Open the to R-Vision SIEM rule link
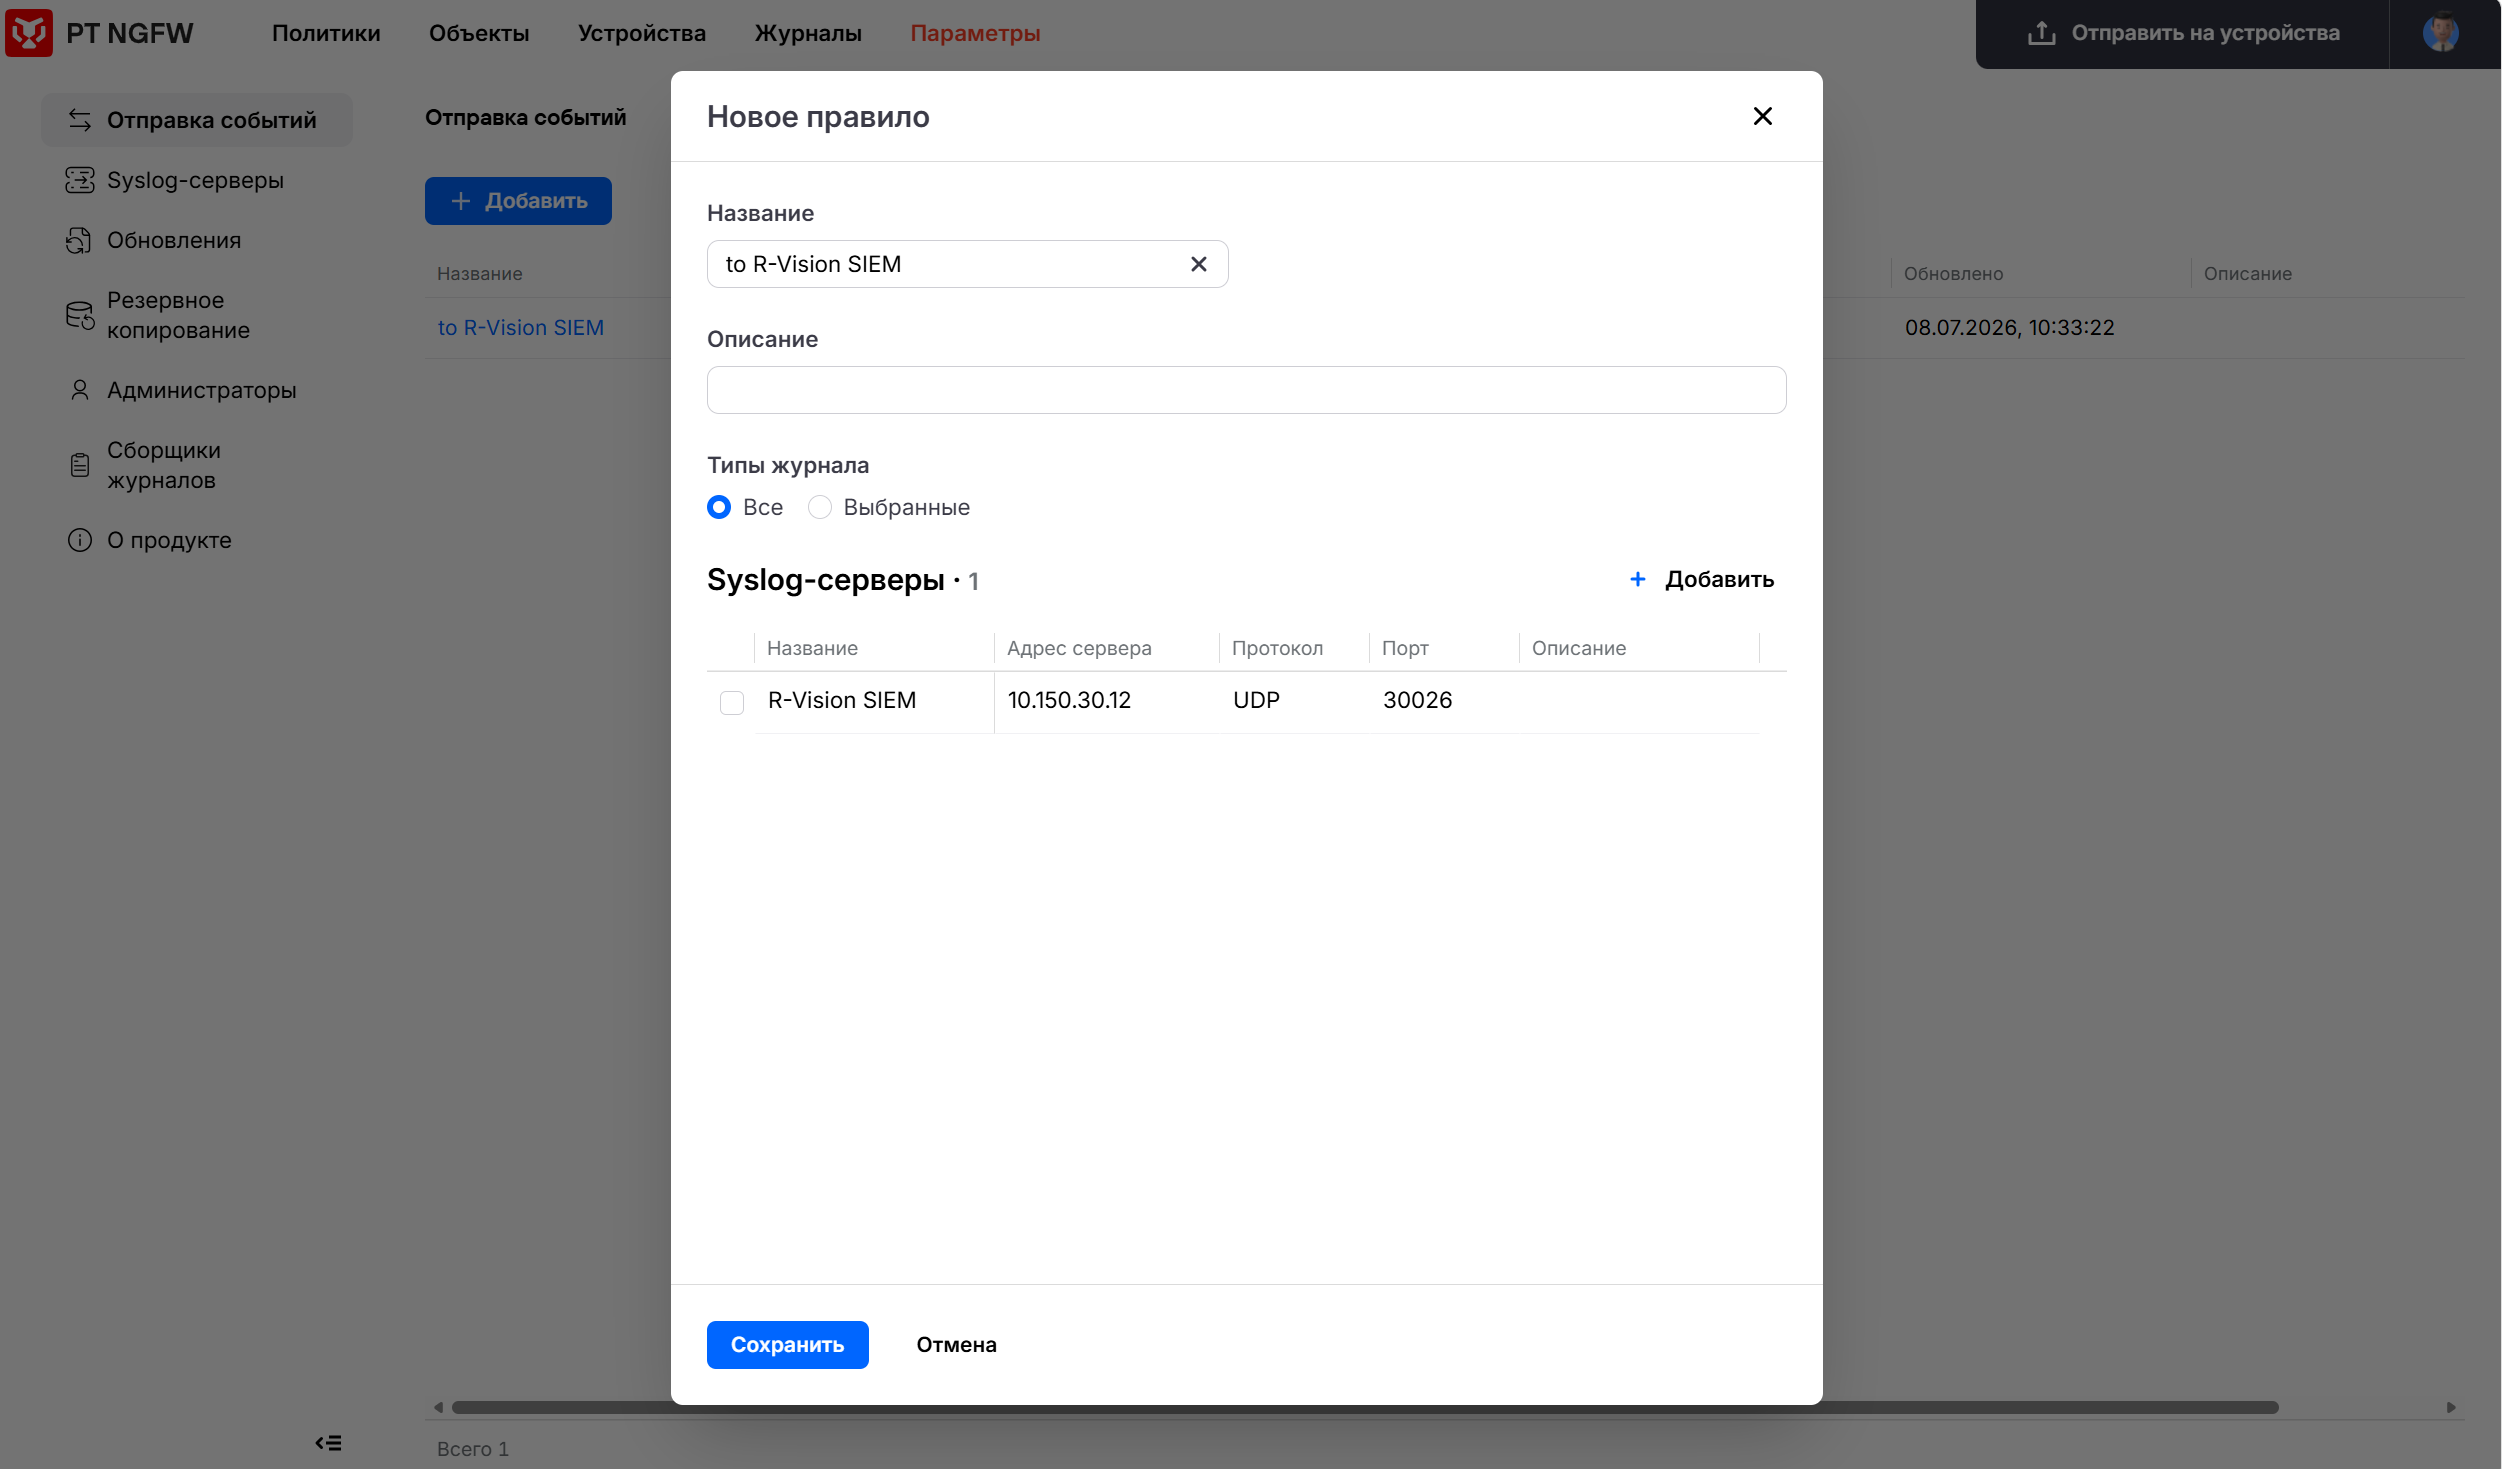The width and height of the screenshot is (2502, 1469). tap(521, 327)
